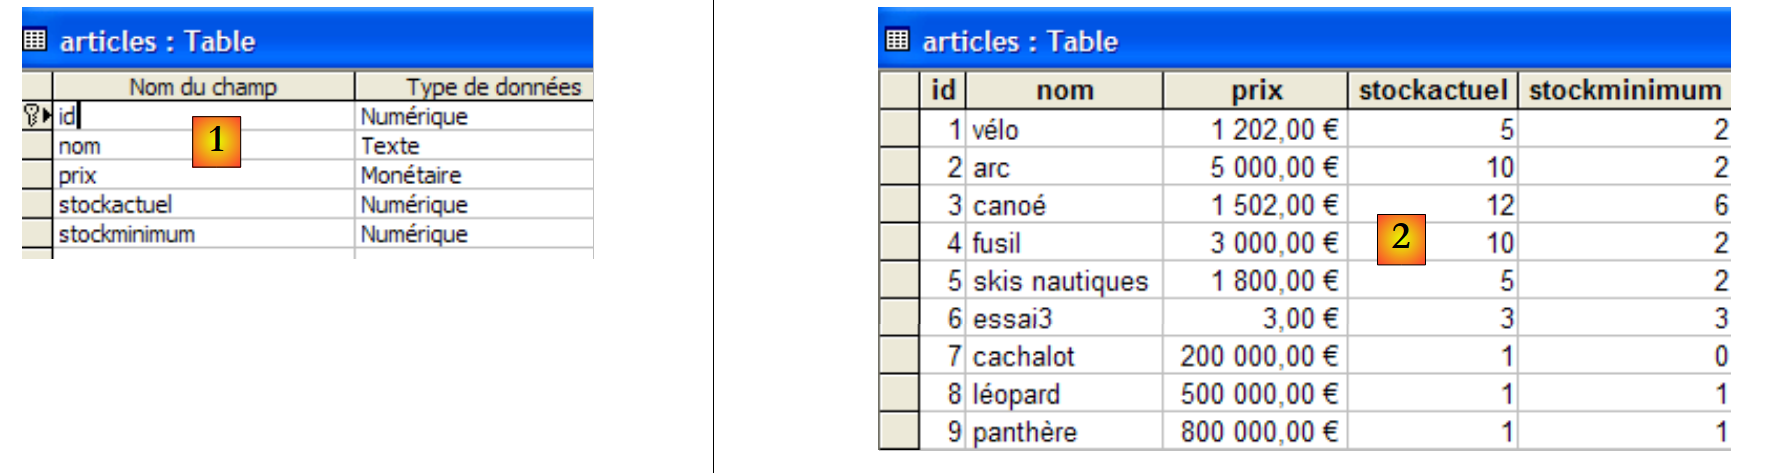Click the 'cachalot' name cell

tap(1062, 356)
